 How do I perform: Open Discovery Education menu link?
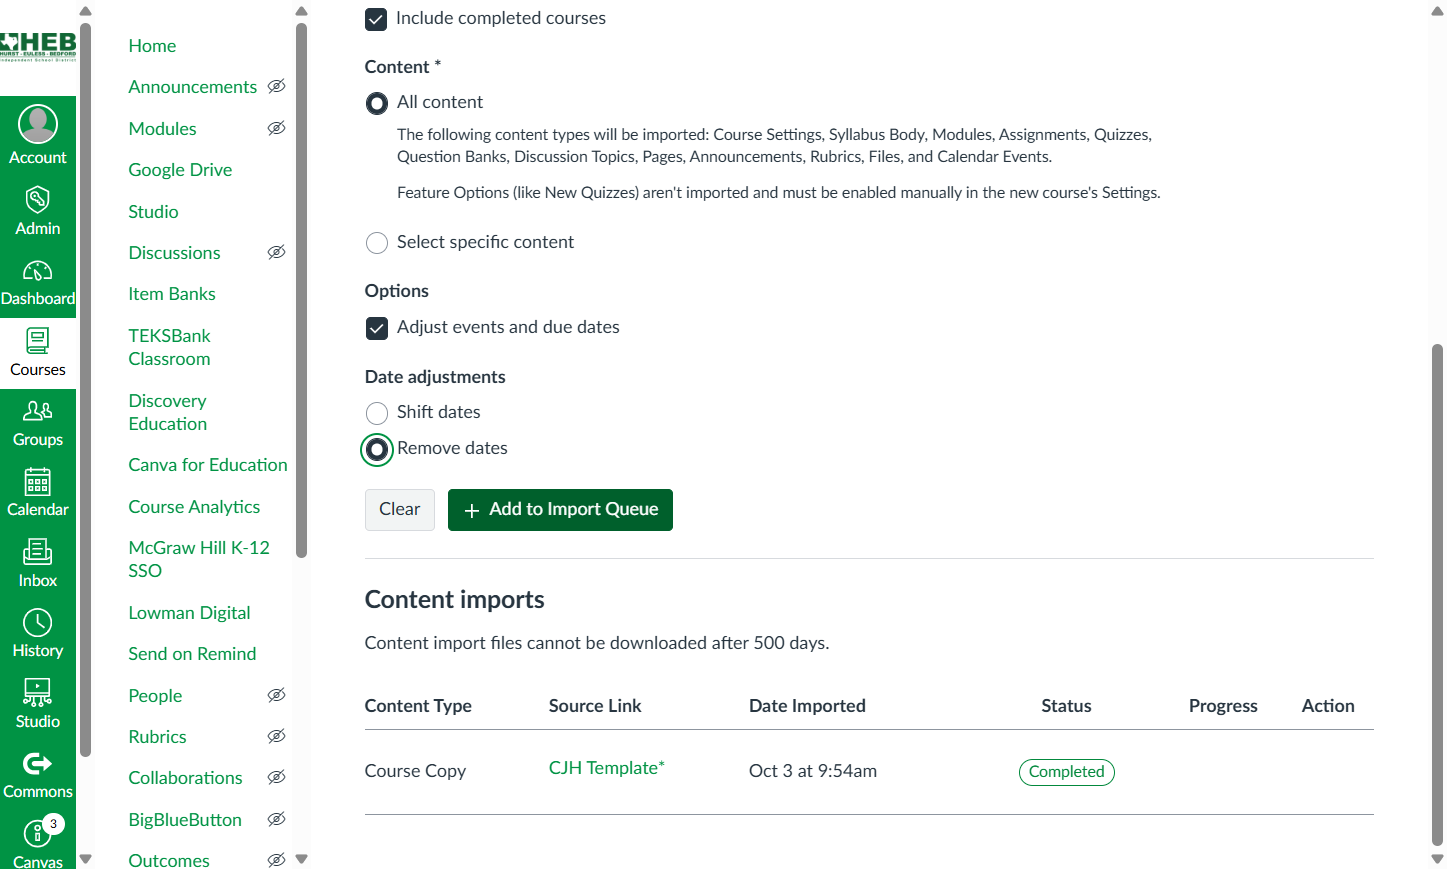tap(168, 412)
